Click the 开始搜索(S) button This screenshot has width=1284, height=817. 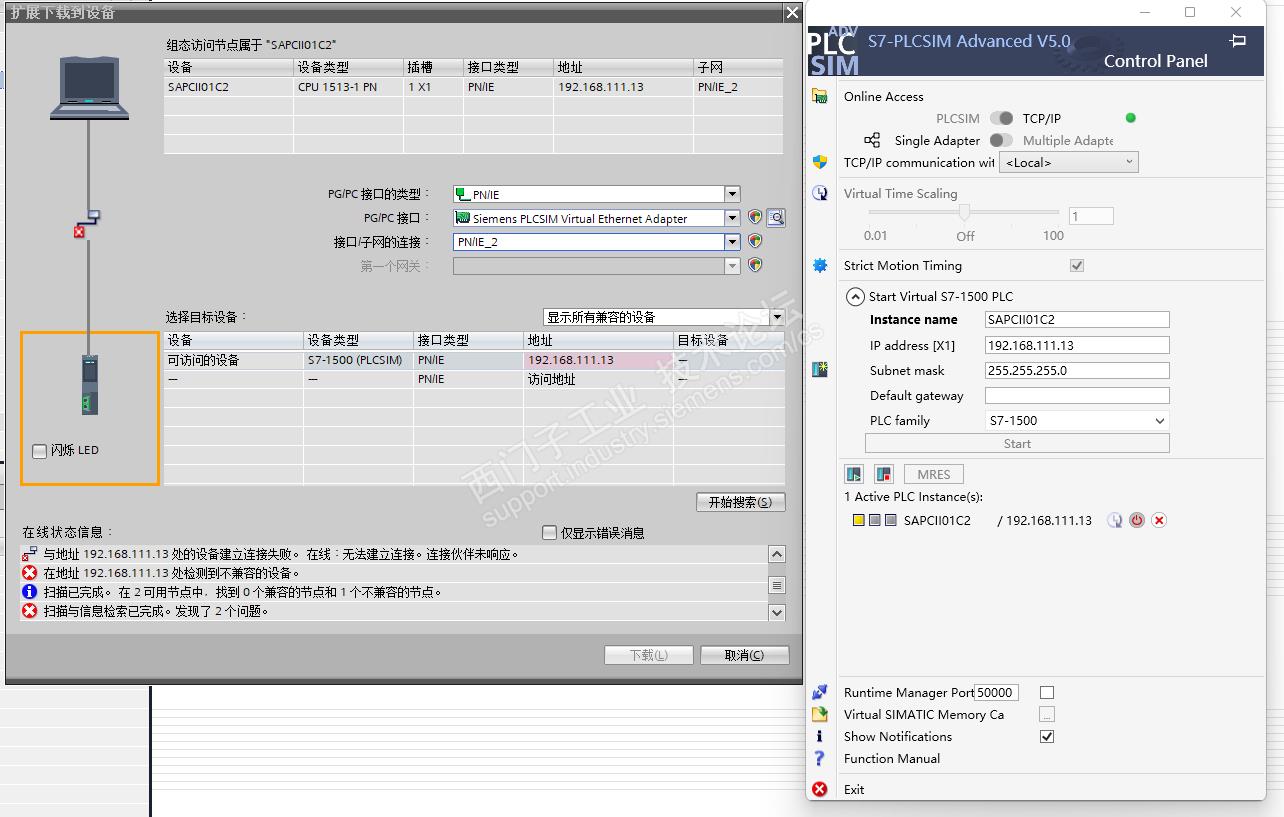[x=740, y=502]
